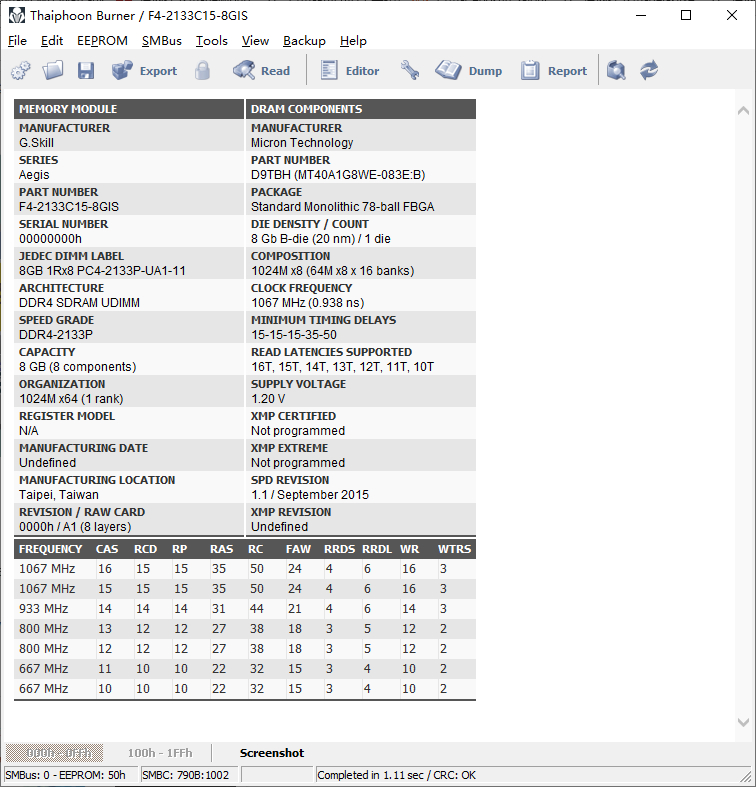The height and width of the screenshot is (787, 756).
Task: Switch to the 100h - 1FFh tab
Action: tap(160, 753)
